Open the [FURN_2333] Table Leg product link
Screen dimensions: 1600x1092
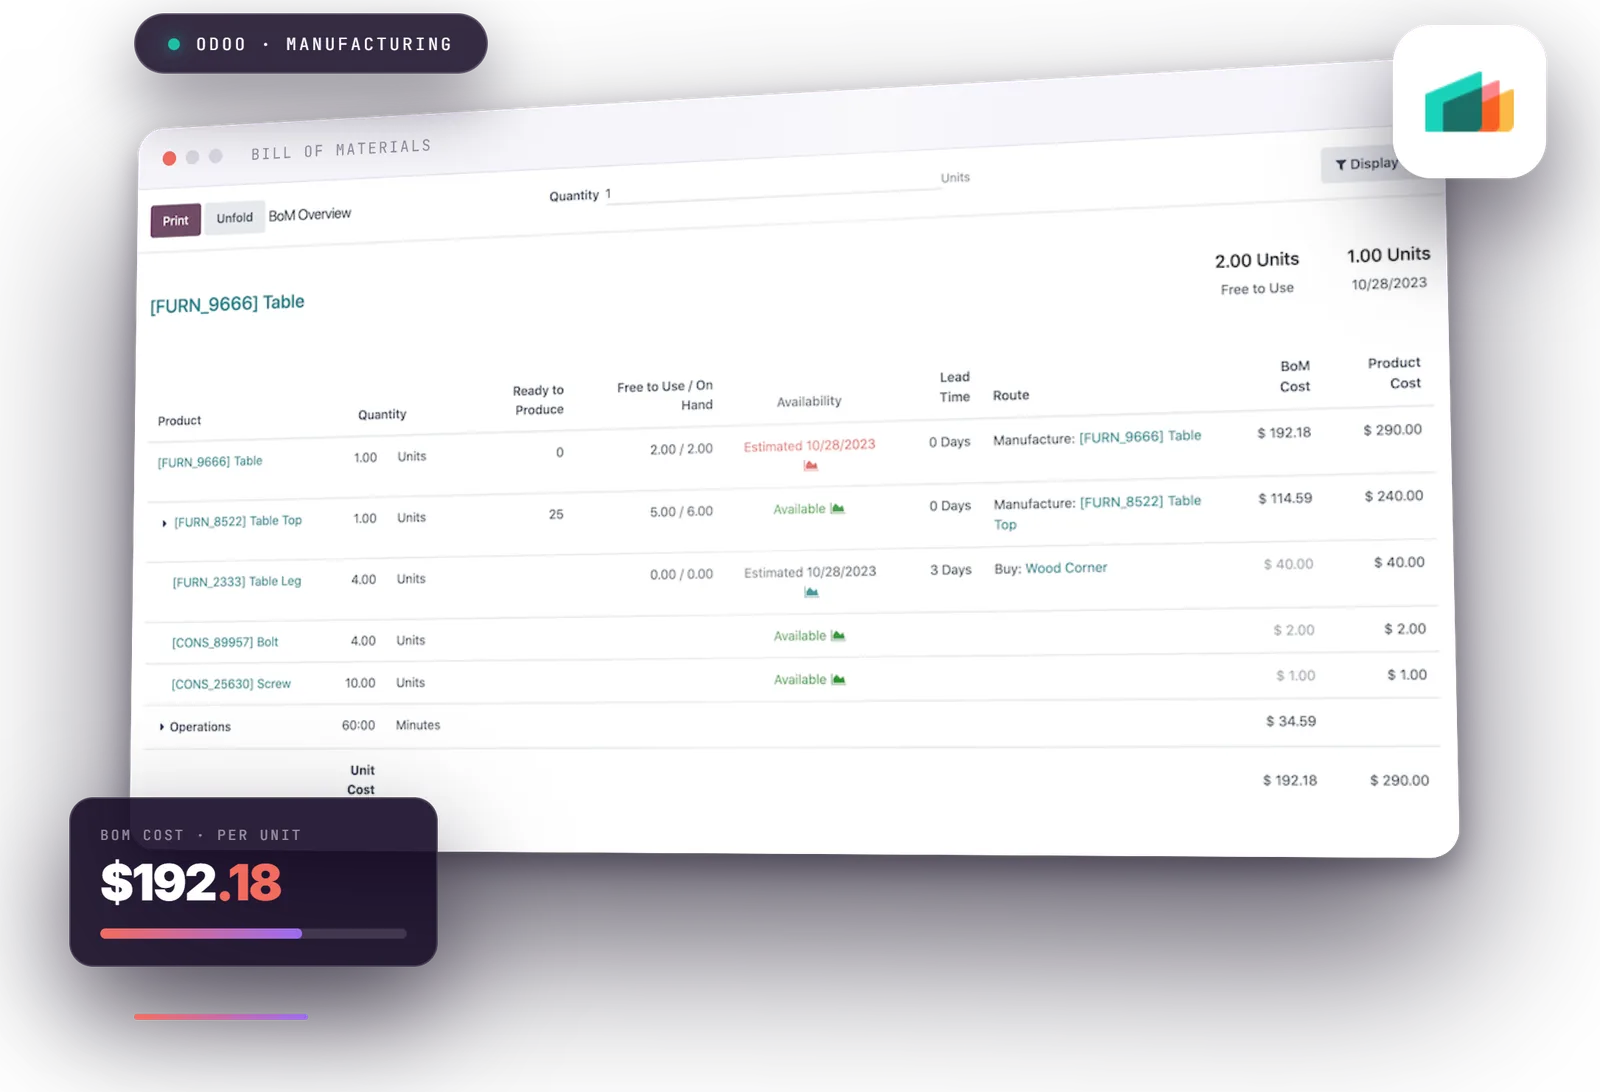point(237,582)
